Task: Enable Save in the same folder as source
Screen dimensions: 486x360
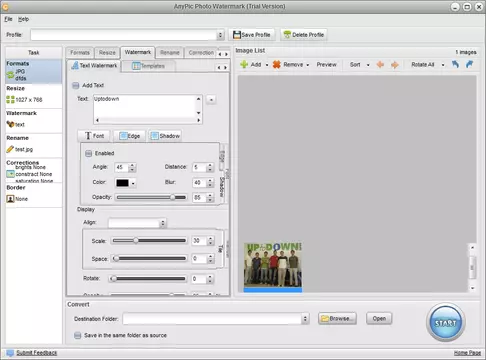Action: point(77,335)
